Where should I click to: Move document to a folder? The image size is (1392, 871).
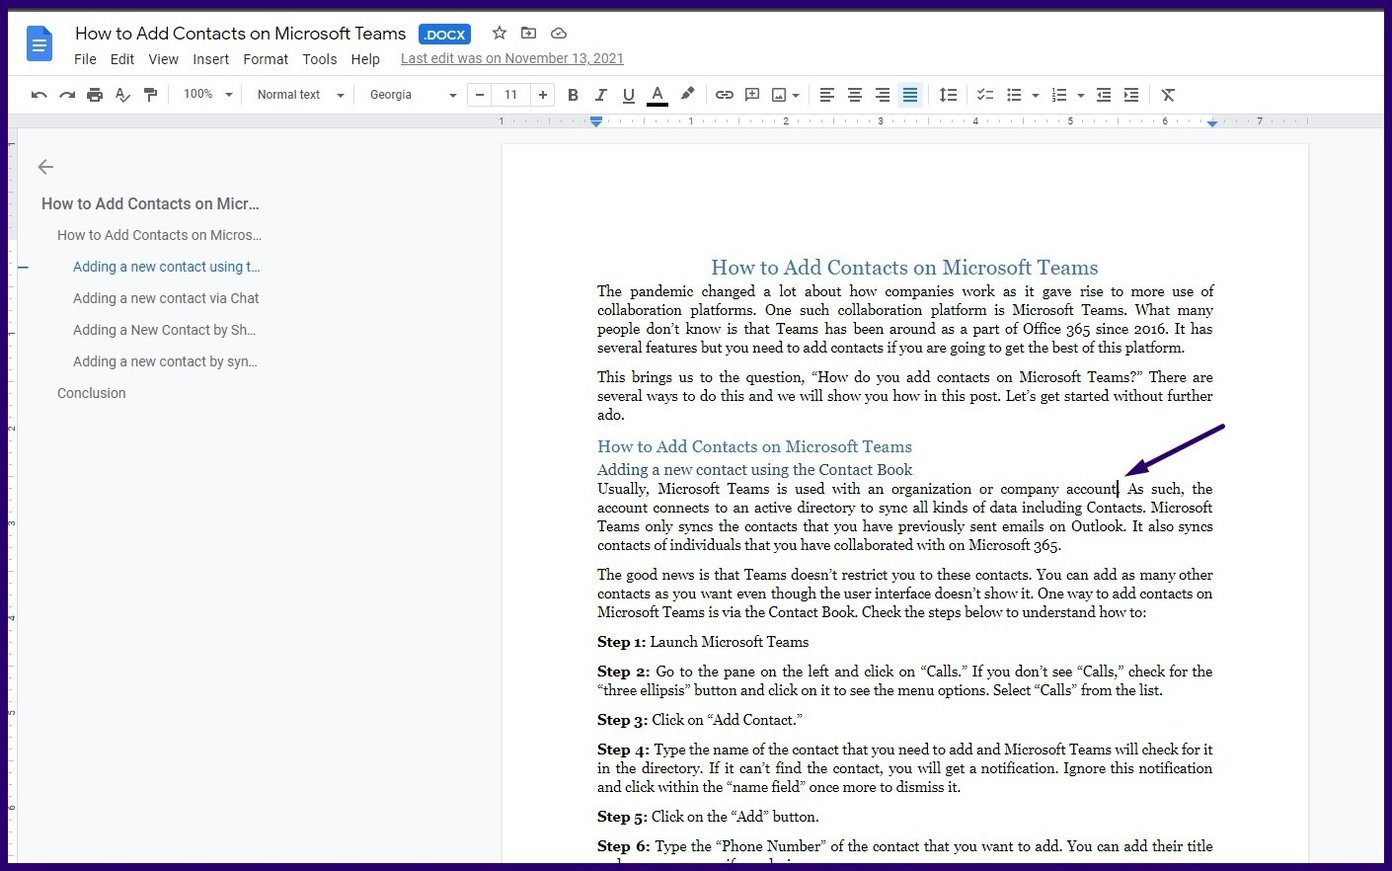coord(528,33)
